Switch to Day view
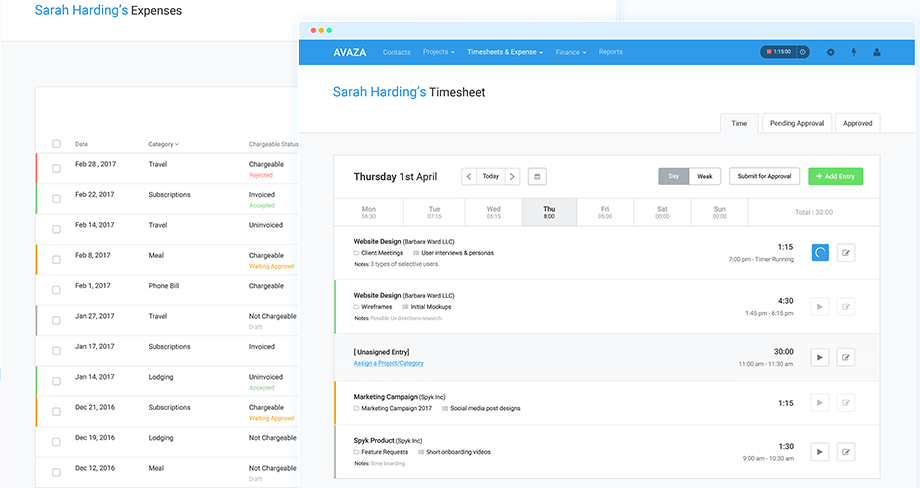Viewport: 920px width, 488px height. pyautogui.click(x=674, y=176)
